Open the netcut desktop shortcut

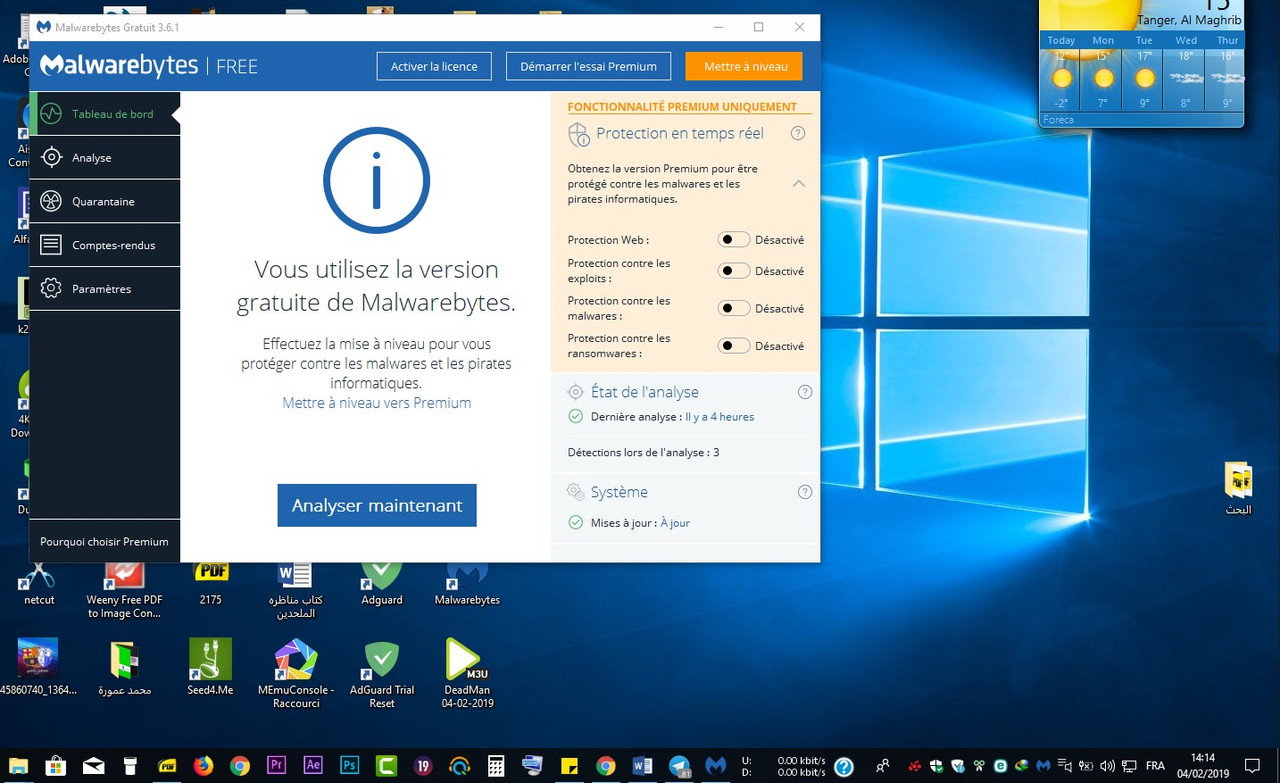click(39, 585)
